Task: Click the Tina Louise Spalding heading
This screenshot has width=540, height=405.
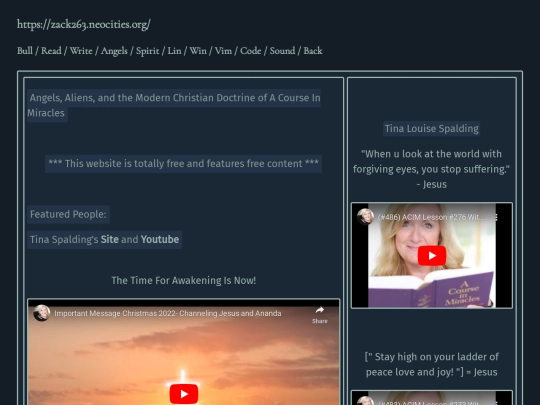Action: click(432, 128)
